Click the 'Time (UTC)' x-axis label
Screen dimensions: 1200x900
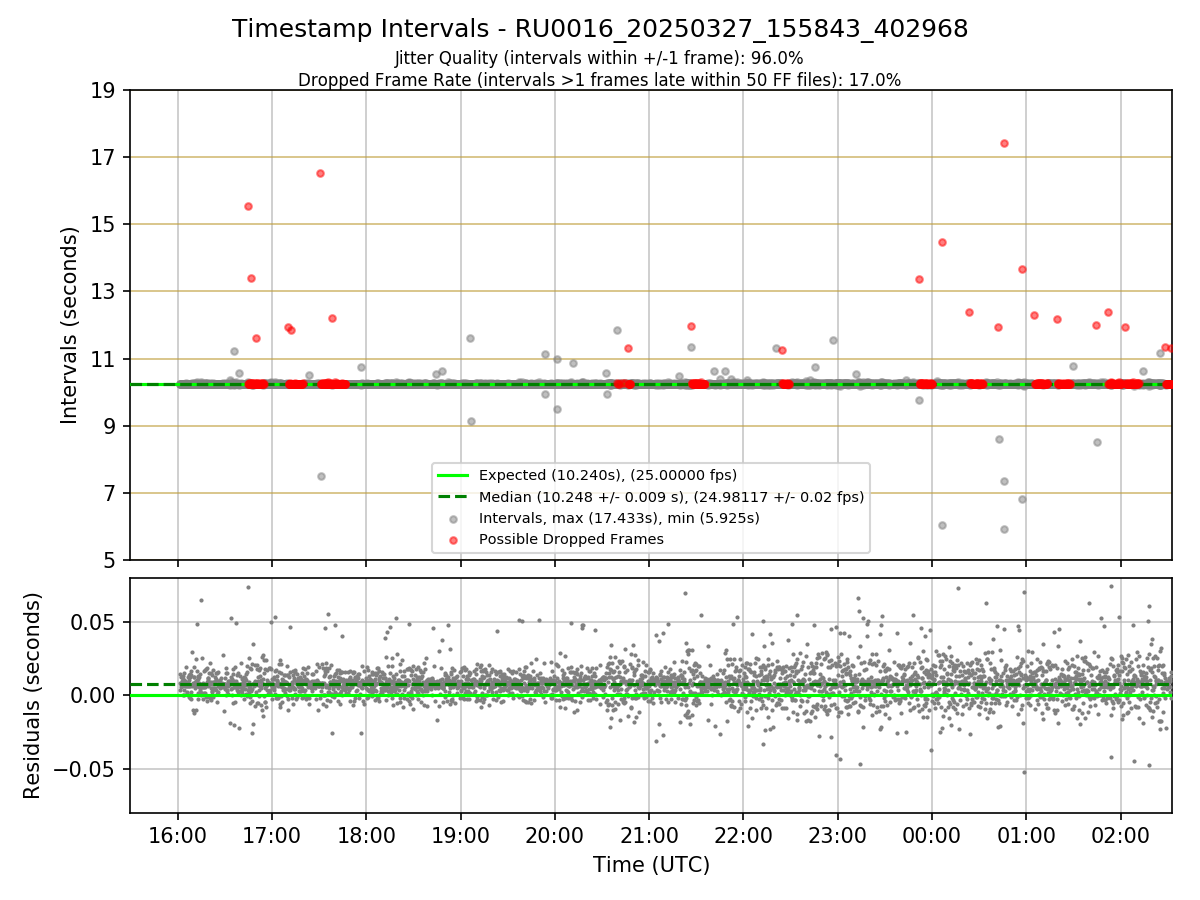click(x=651, y=865)
